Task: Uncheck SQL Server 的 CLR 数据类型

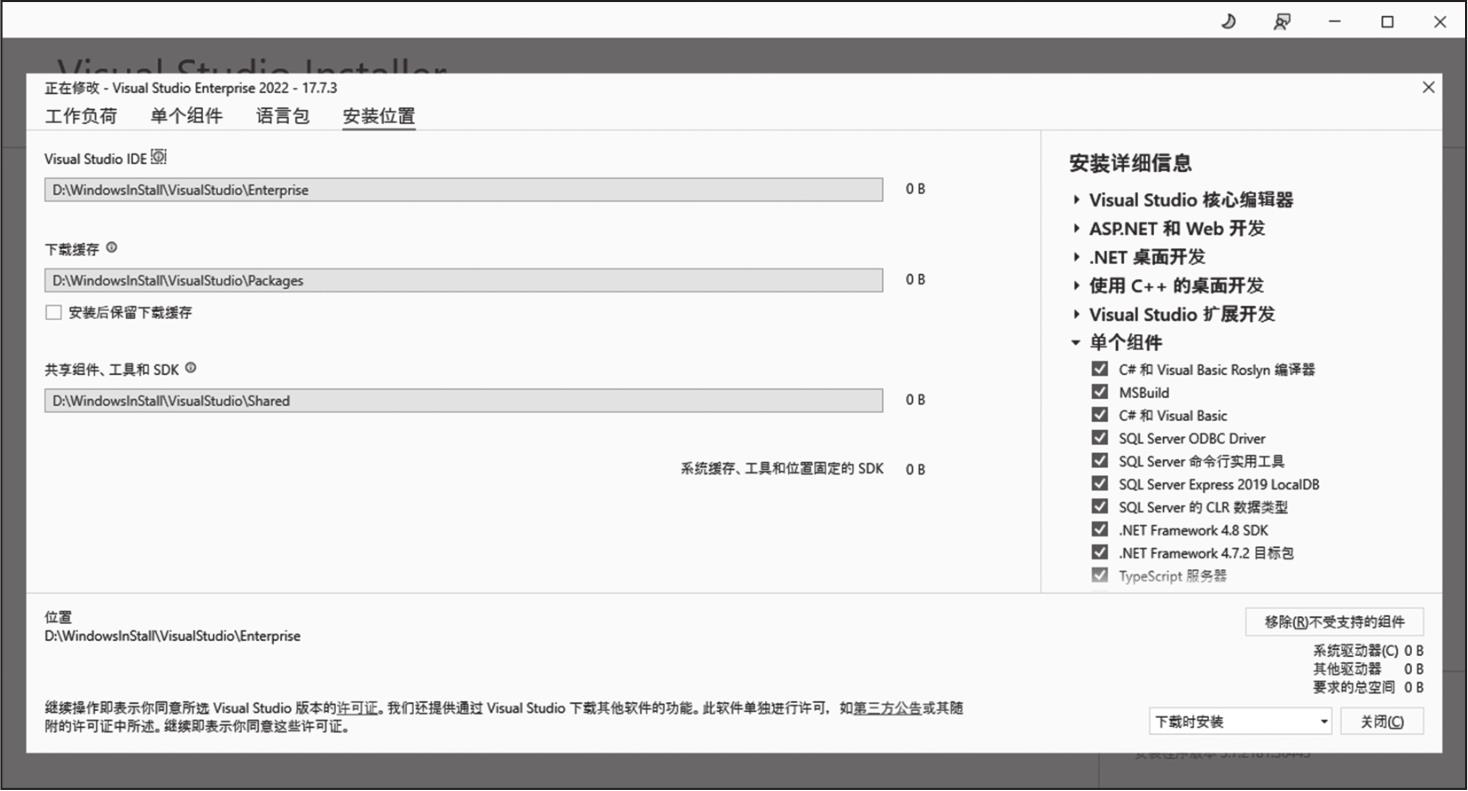Action: click(1100, 507)
